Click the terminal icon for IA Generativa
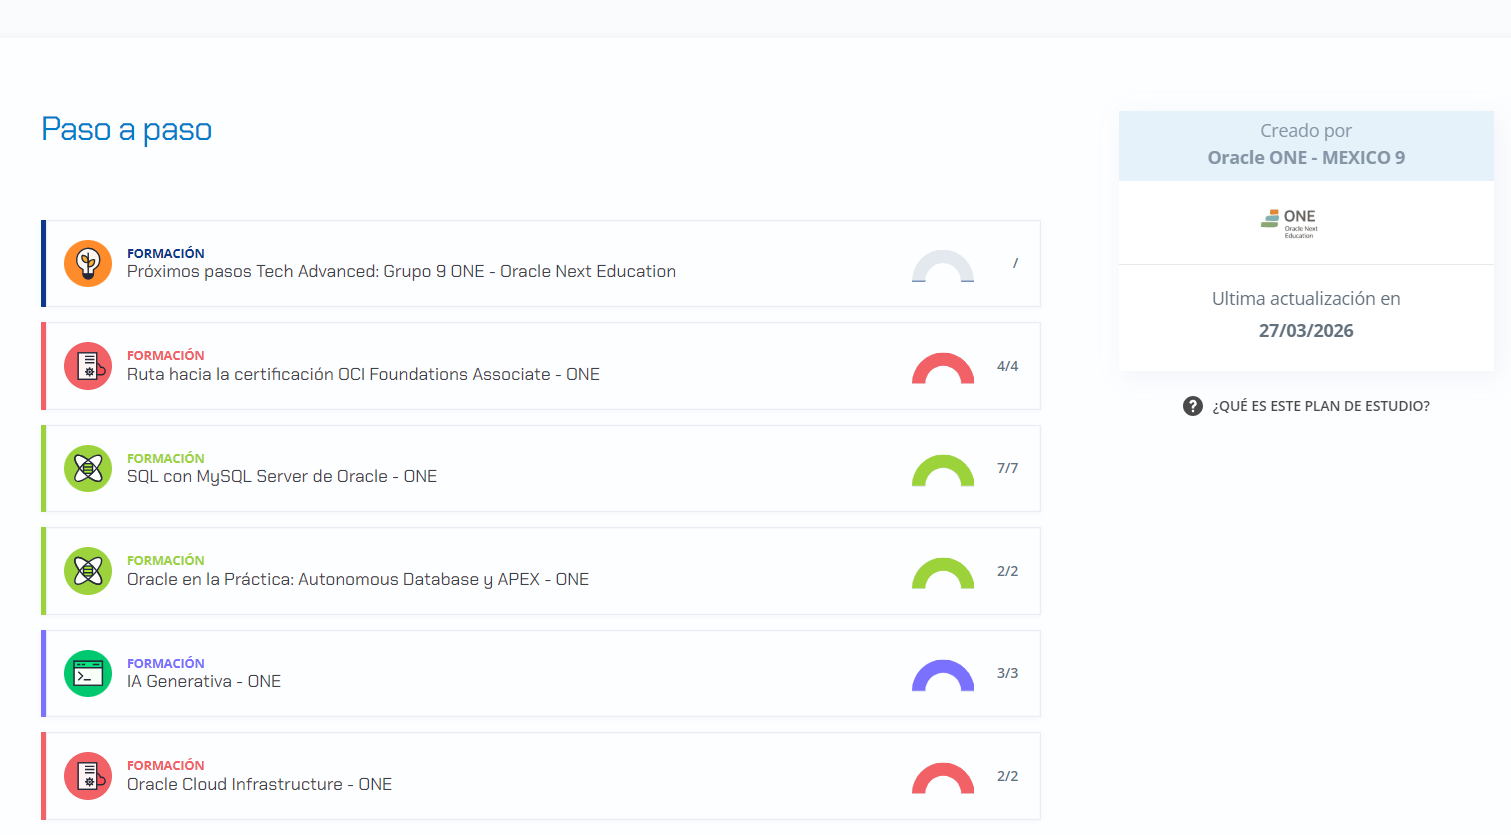Viewport: 1511px width, 835px height. (88, 674)
